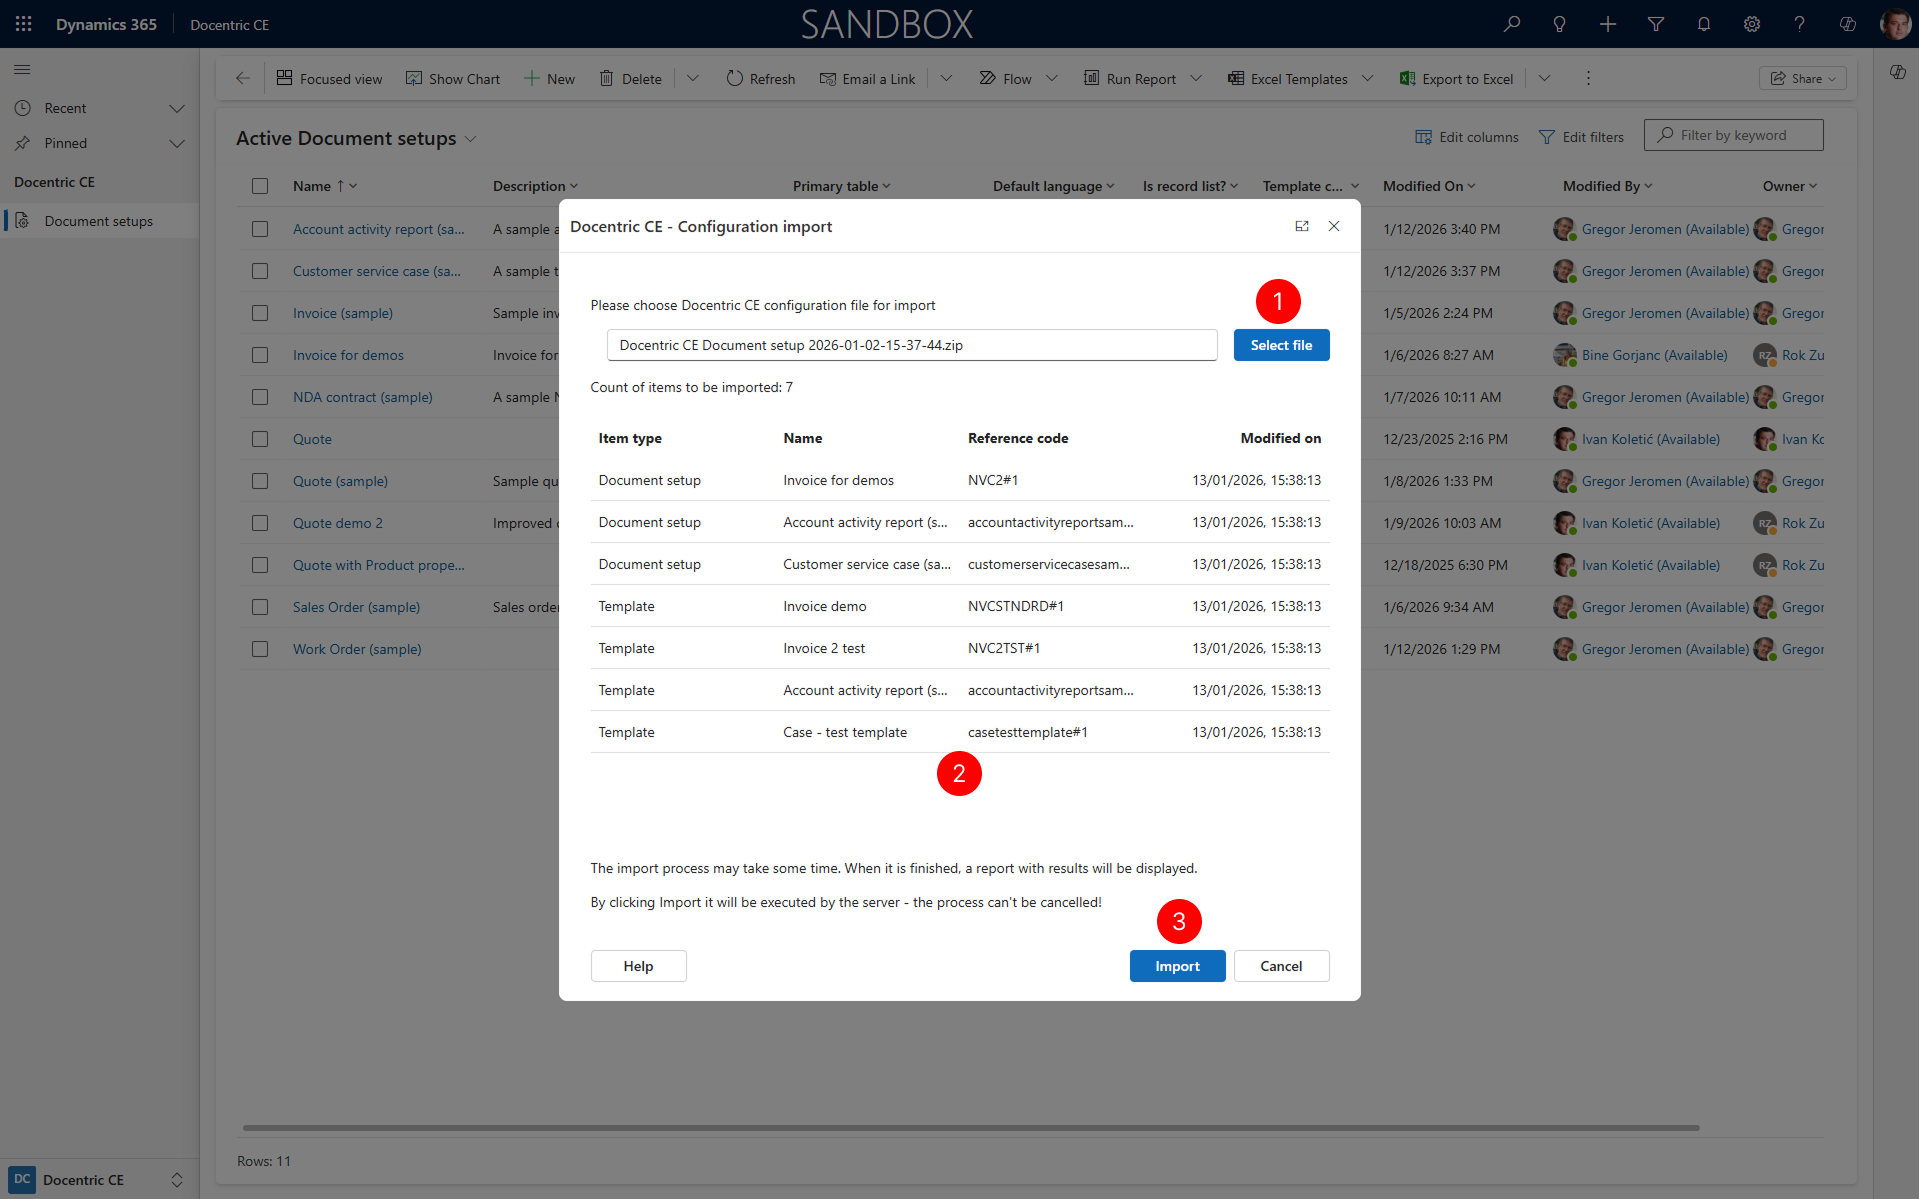Viewport: 1919px width, 1199px height.
Task: Click the Filter by keyword search box
Action: (1733, 135)
